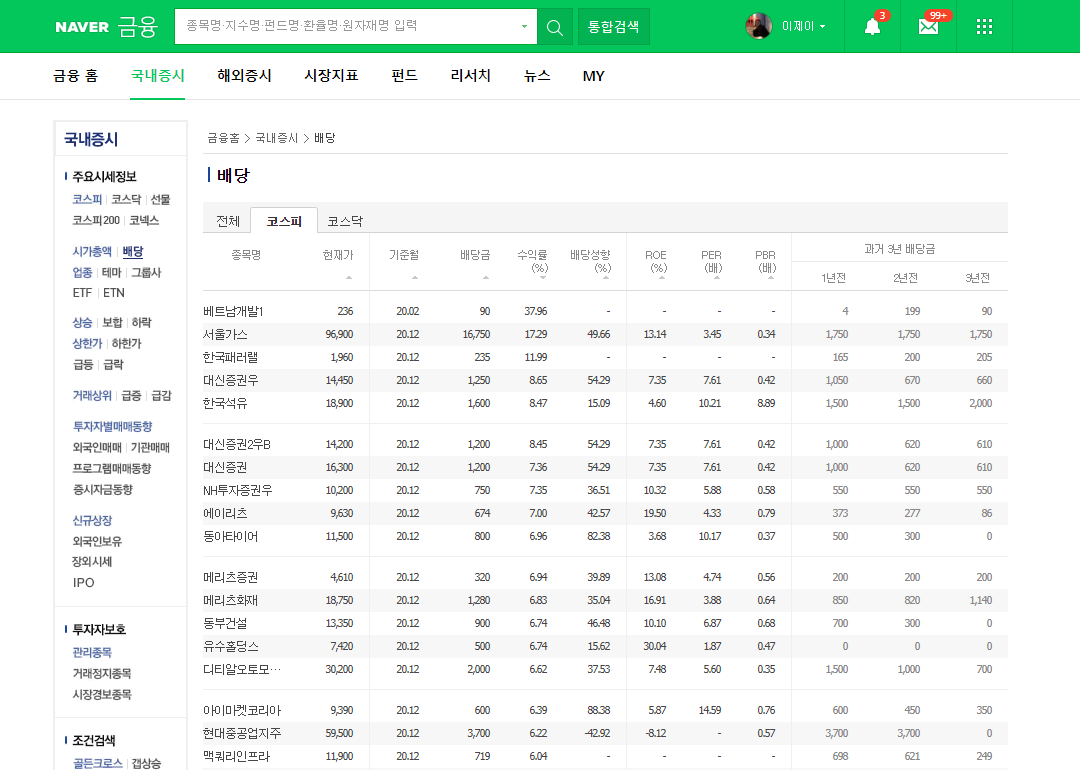
Task: Open 시가총액 in the sidebar
Action: [x=92, y=251]
